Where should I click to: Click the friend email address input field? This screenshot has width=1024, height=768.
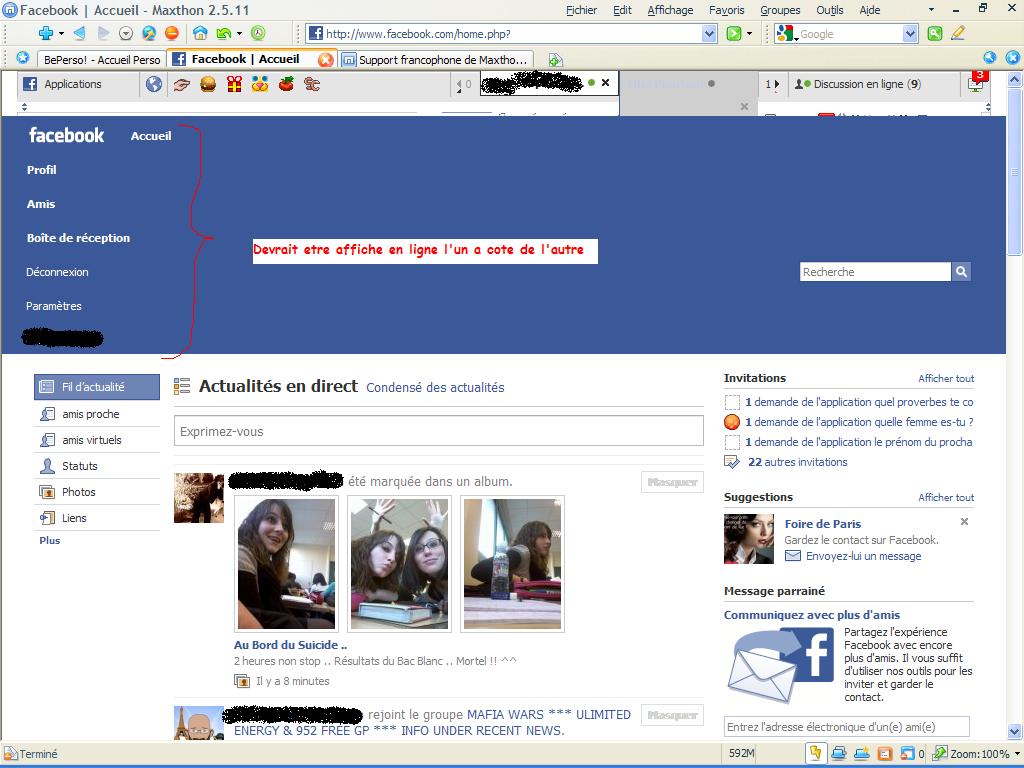(x=847, y=726)
